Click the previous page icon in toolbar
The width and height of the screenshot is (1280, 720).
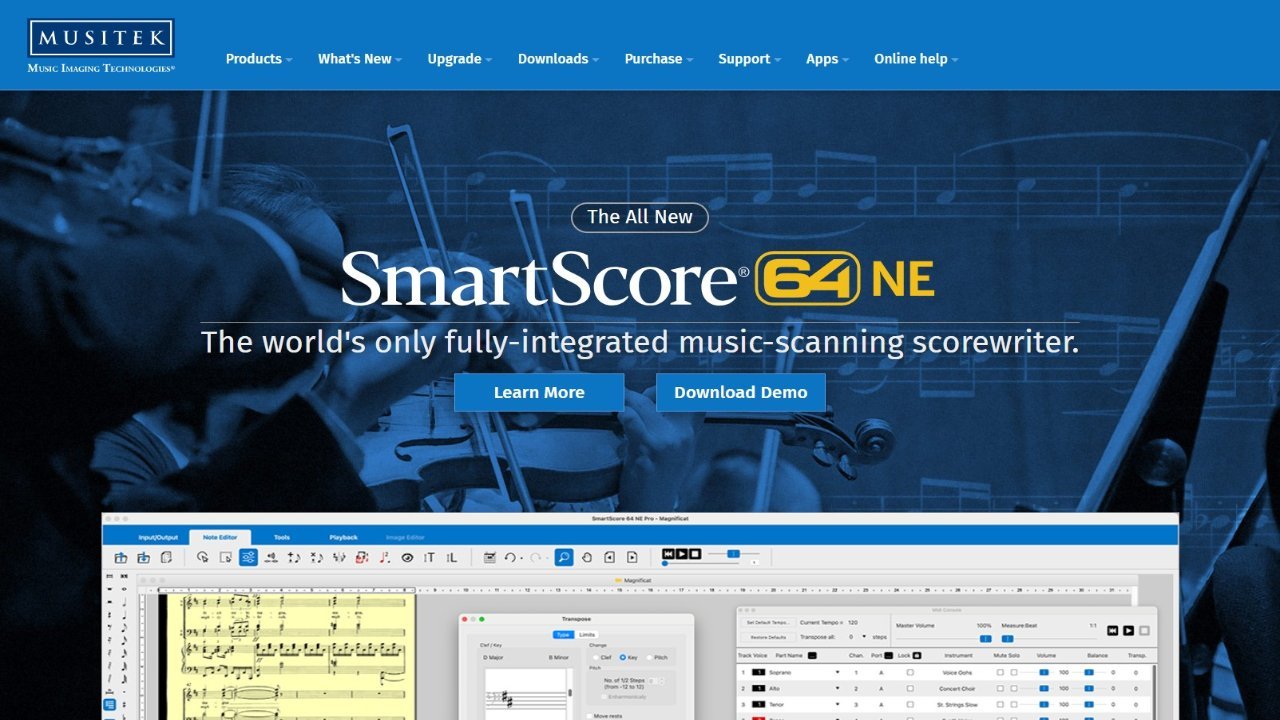[610, 557]
